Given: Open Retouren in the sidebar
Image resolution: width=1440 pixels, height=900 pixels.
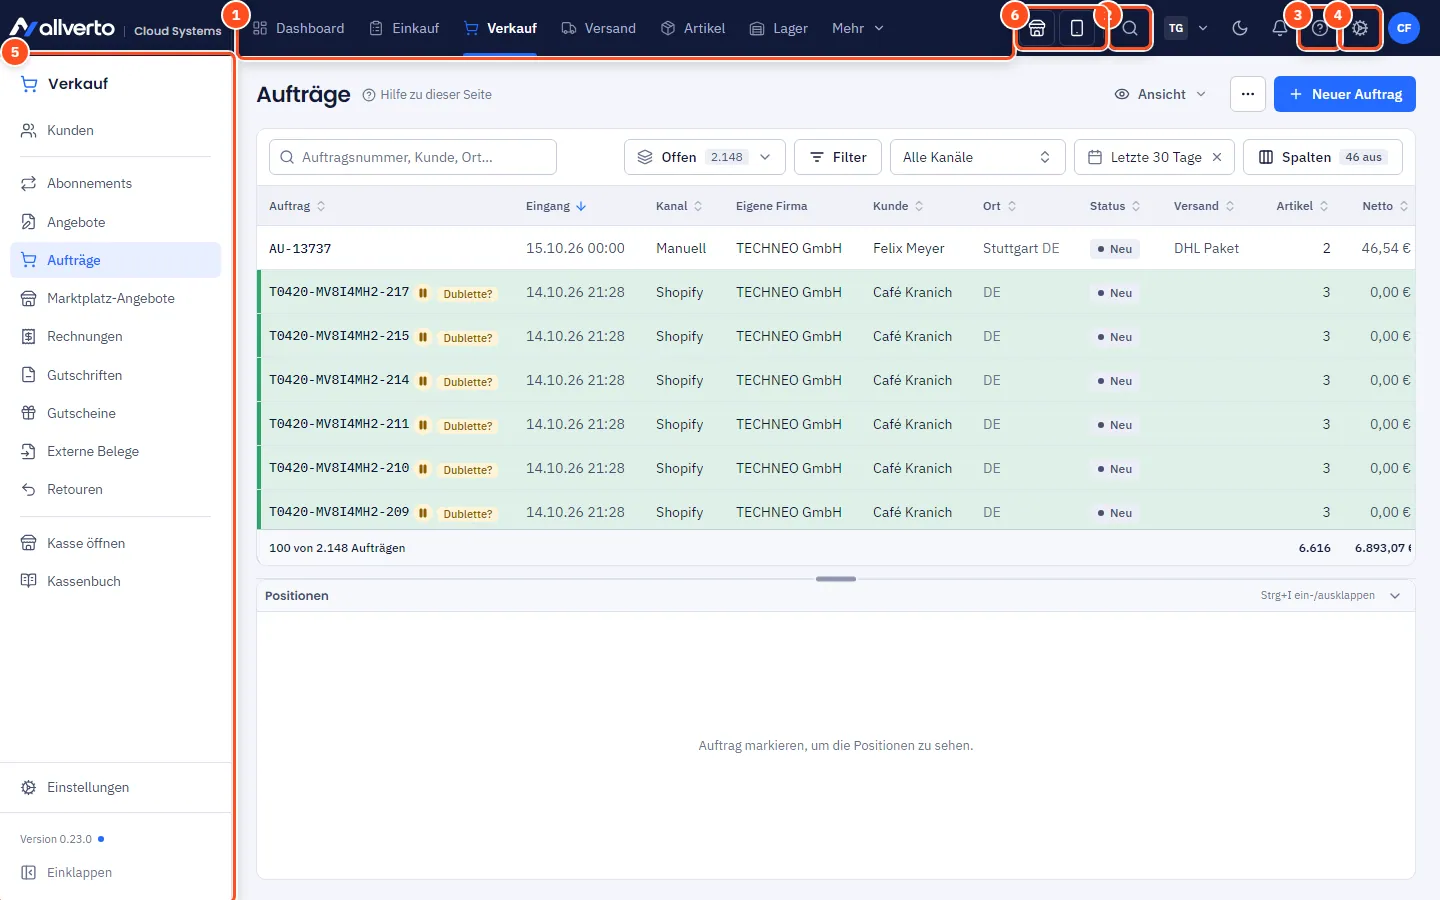Looking at the screenshot, I should coord(115,489).
